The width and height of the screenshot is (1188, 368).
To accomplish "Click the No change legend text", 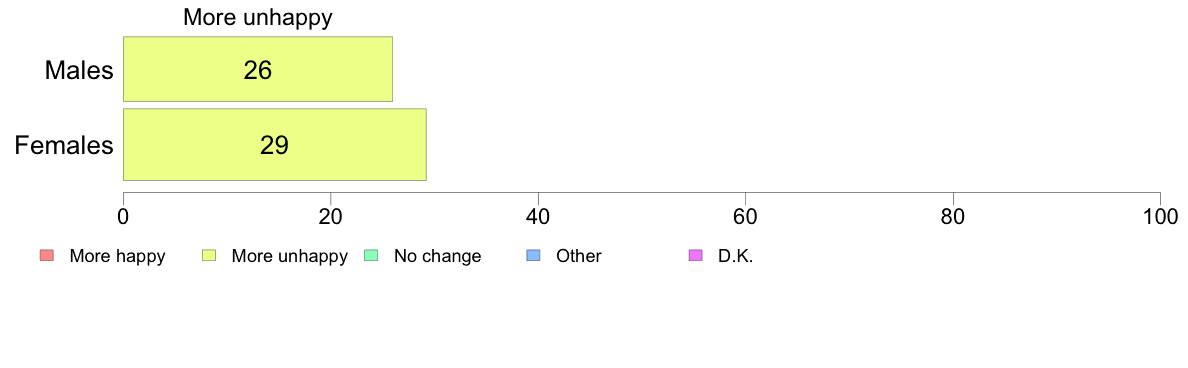I will pyautogui.click(x=437, y=256).
